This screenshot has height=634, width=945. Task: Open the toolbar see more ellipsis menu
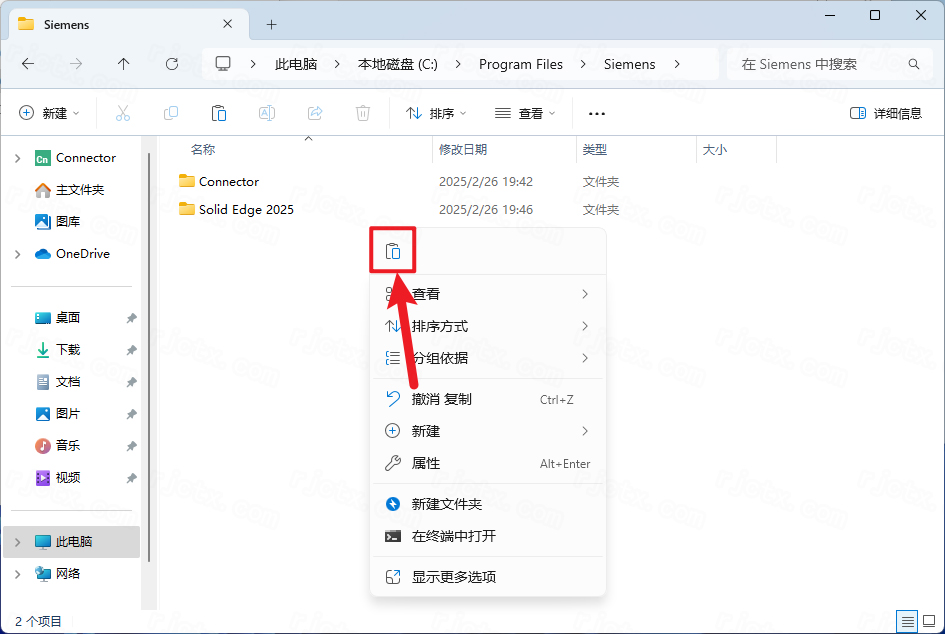597,113
